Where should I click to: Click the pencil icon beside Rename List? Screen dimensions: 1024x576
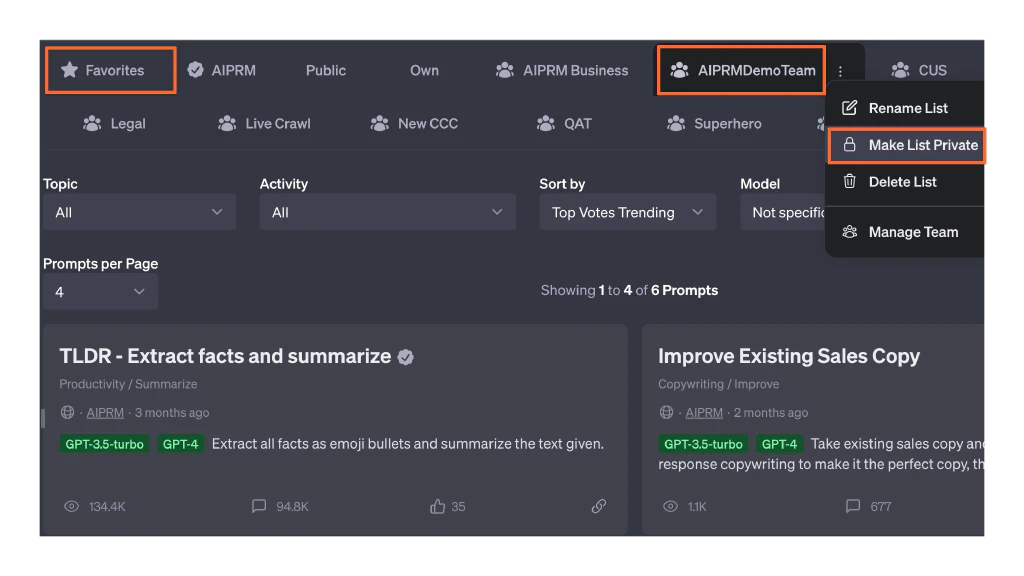850,108
